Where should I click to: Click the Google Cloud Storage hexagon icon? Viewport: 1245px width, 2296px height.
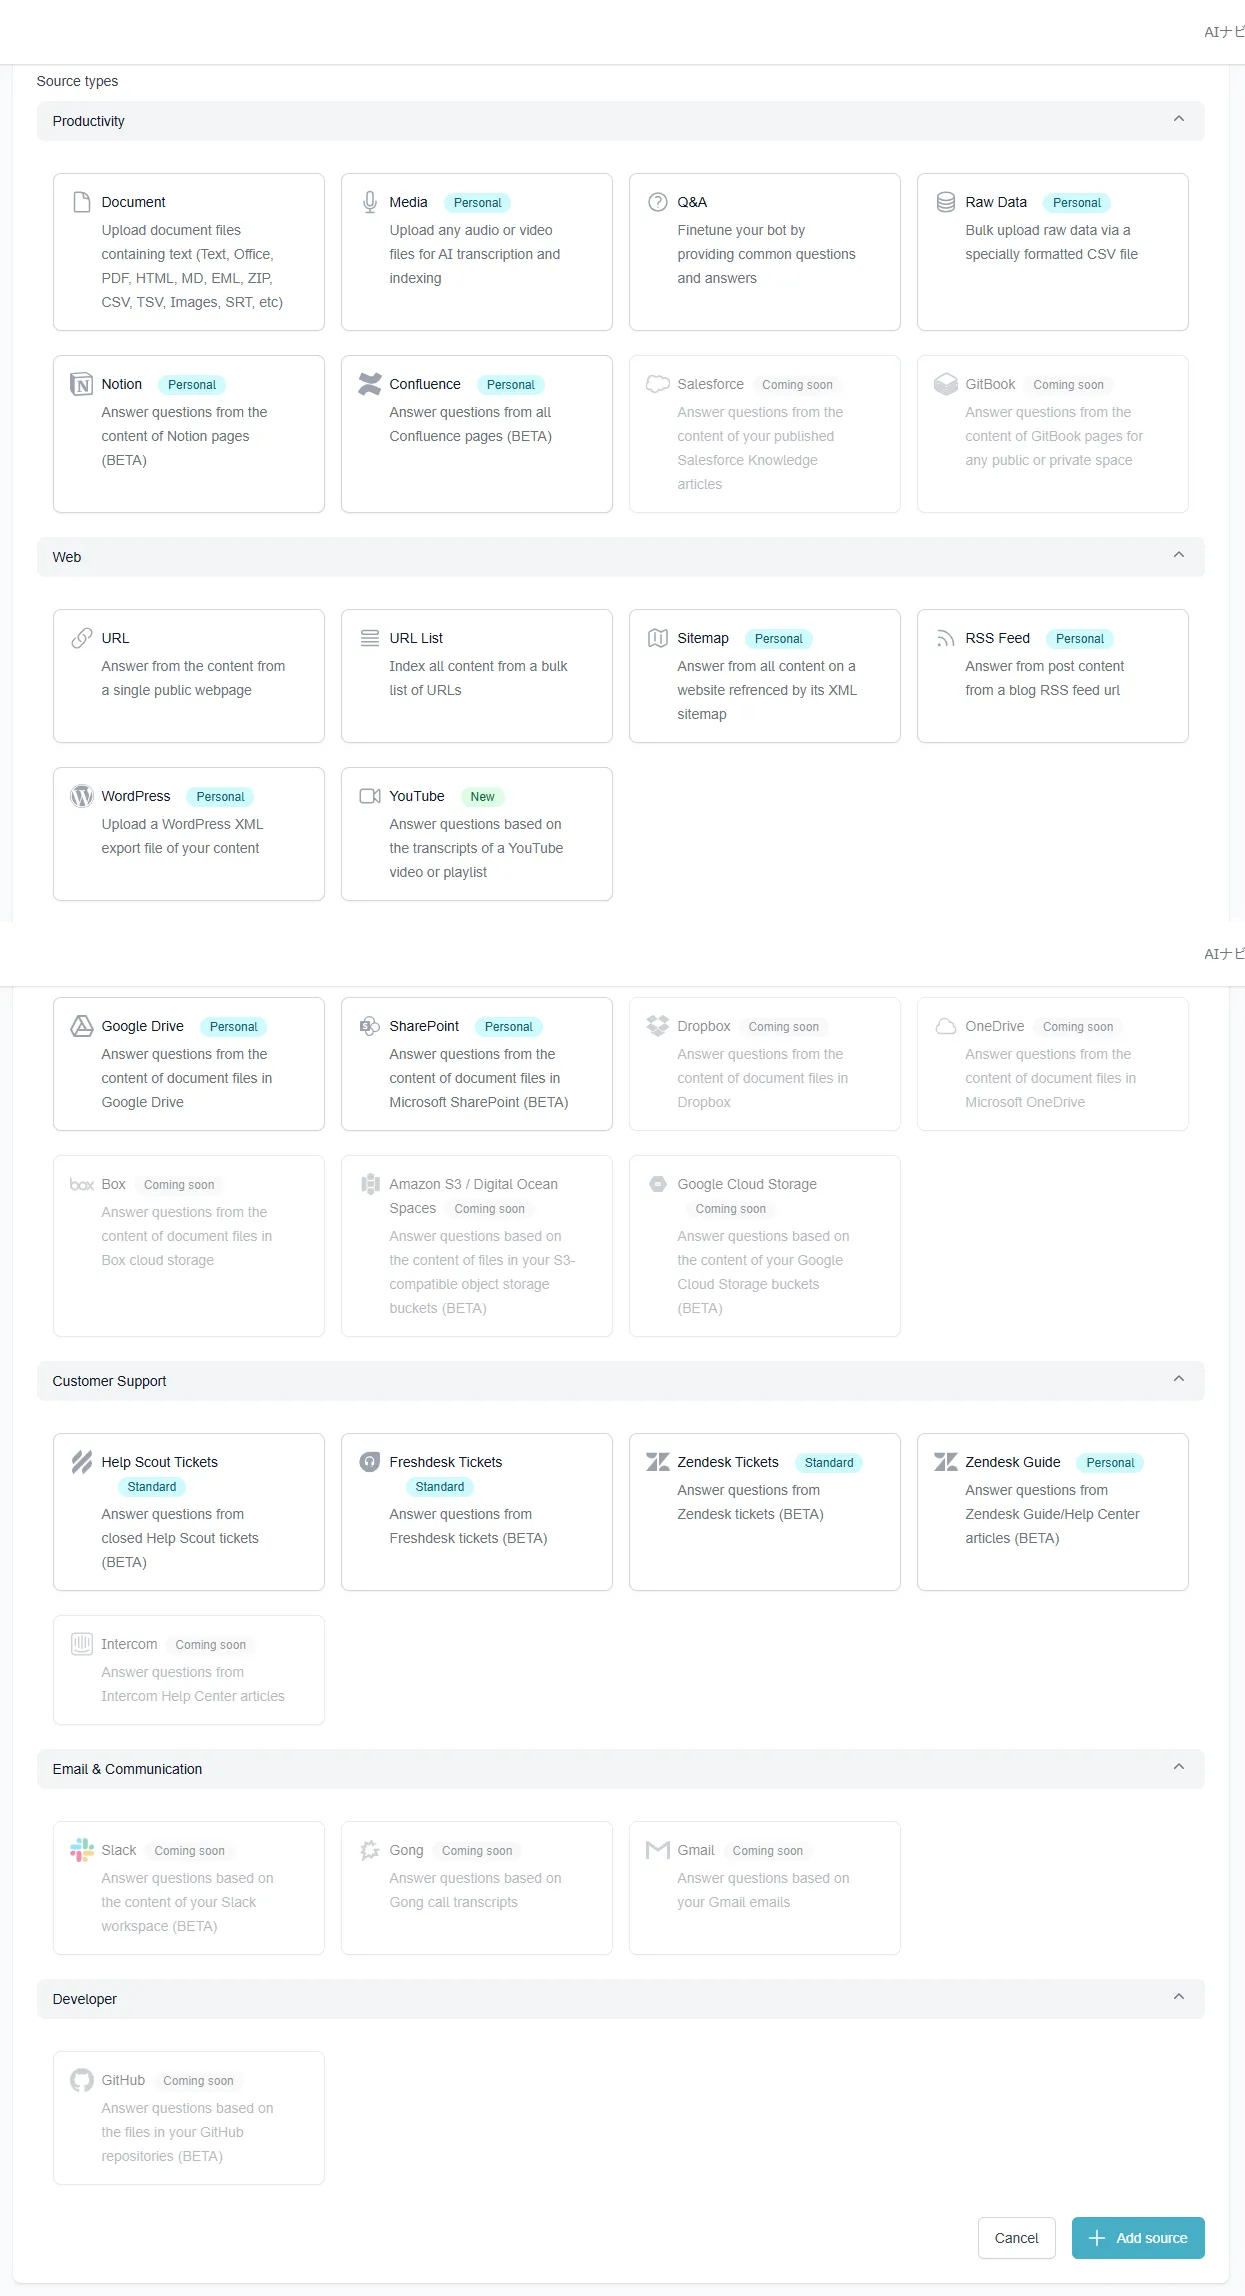click(x=658, y=1184)
